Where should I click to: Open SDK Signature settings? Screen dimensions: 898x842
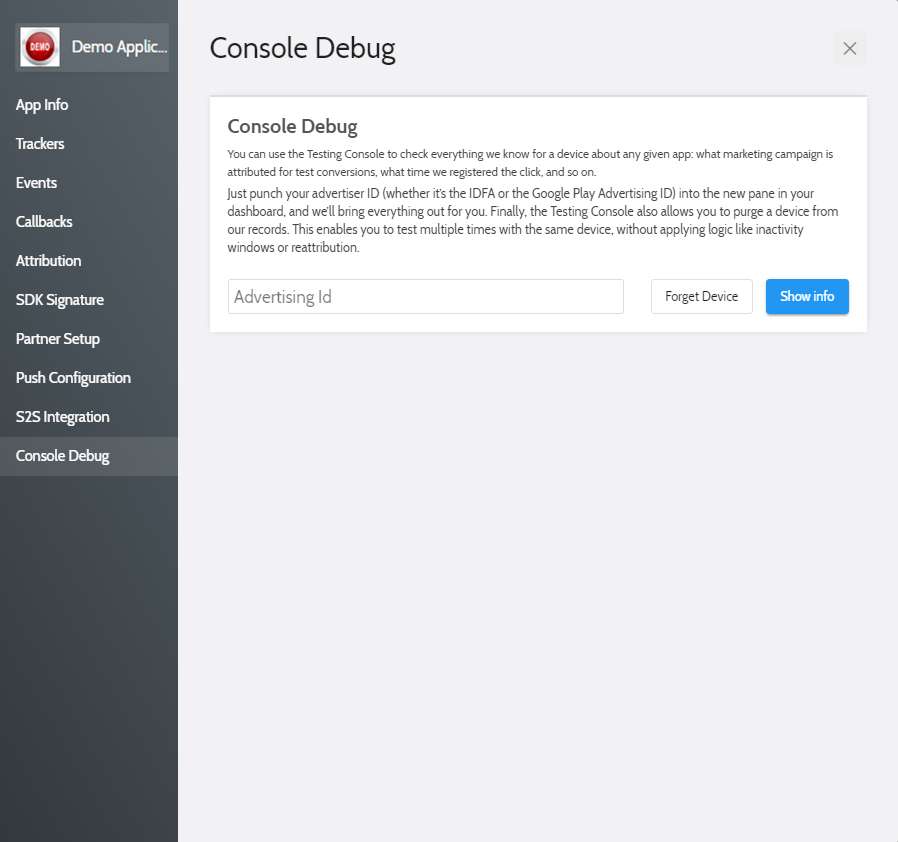(x=60, y=300)
